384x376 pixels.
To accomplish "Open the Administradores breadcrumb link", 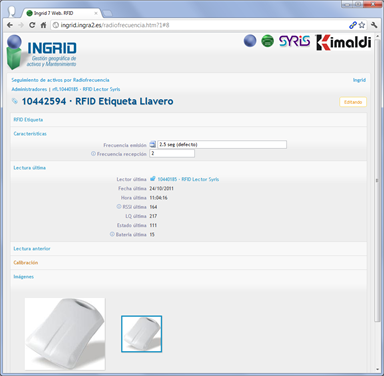I will tap(29, 89).
